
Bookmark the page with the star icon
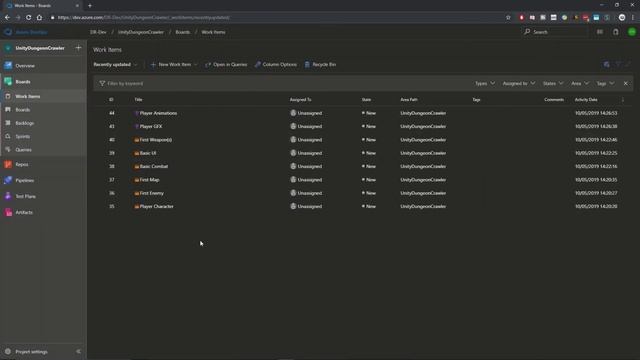(508, 18)
